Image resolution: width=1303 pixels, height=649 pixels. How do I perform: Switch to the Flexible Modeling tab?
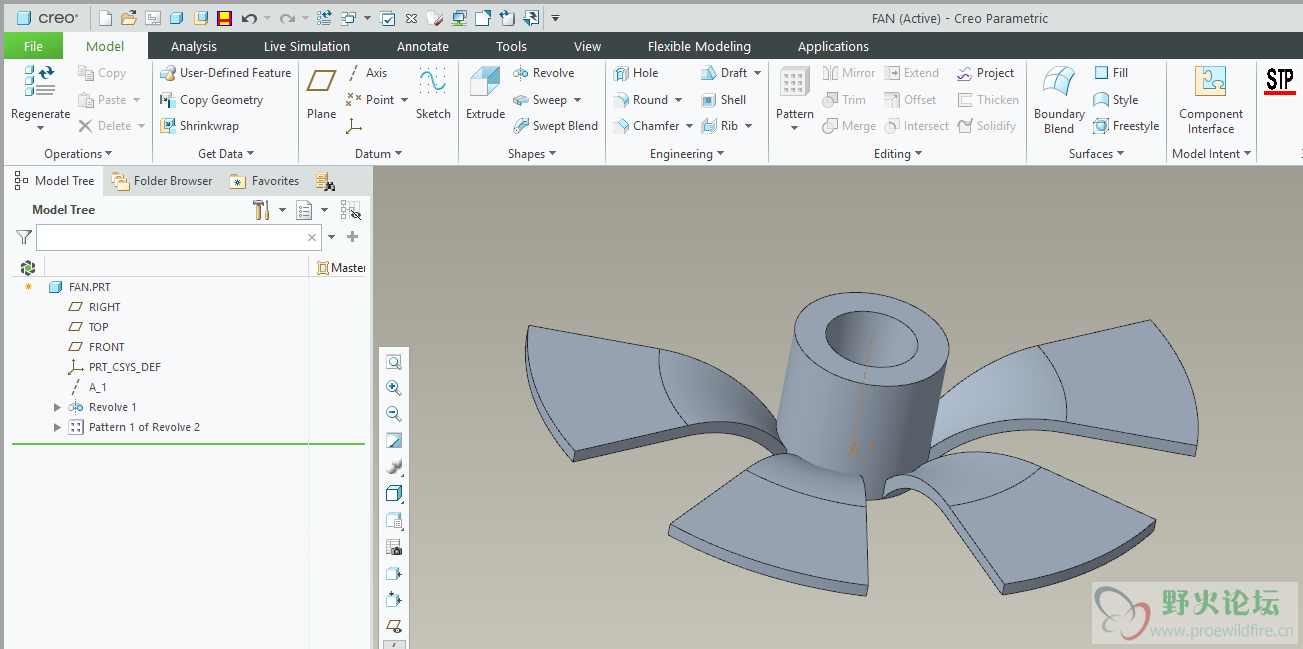point(699,46)
